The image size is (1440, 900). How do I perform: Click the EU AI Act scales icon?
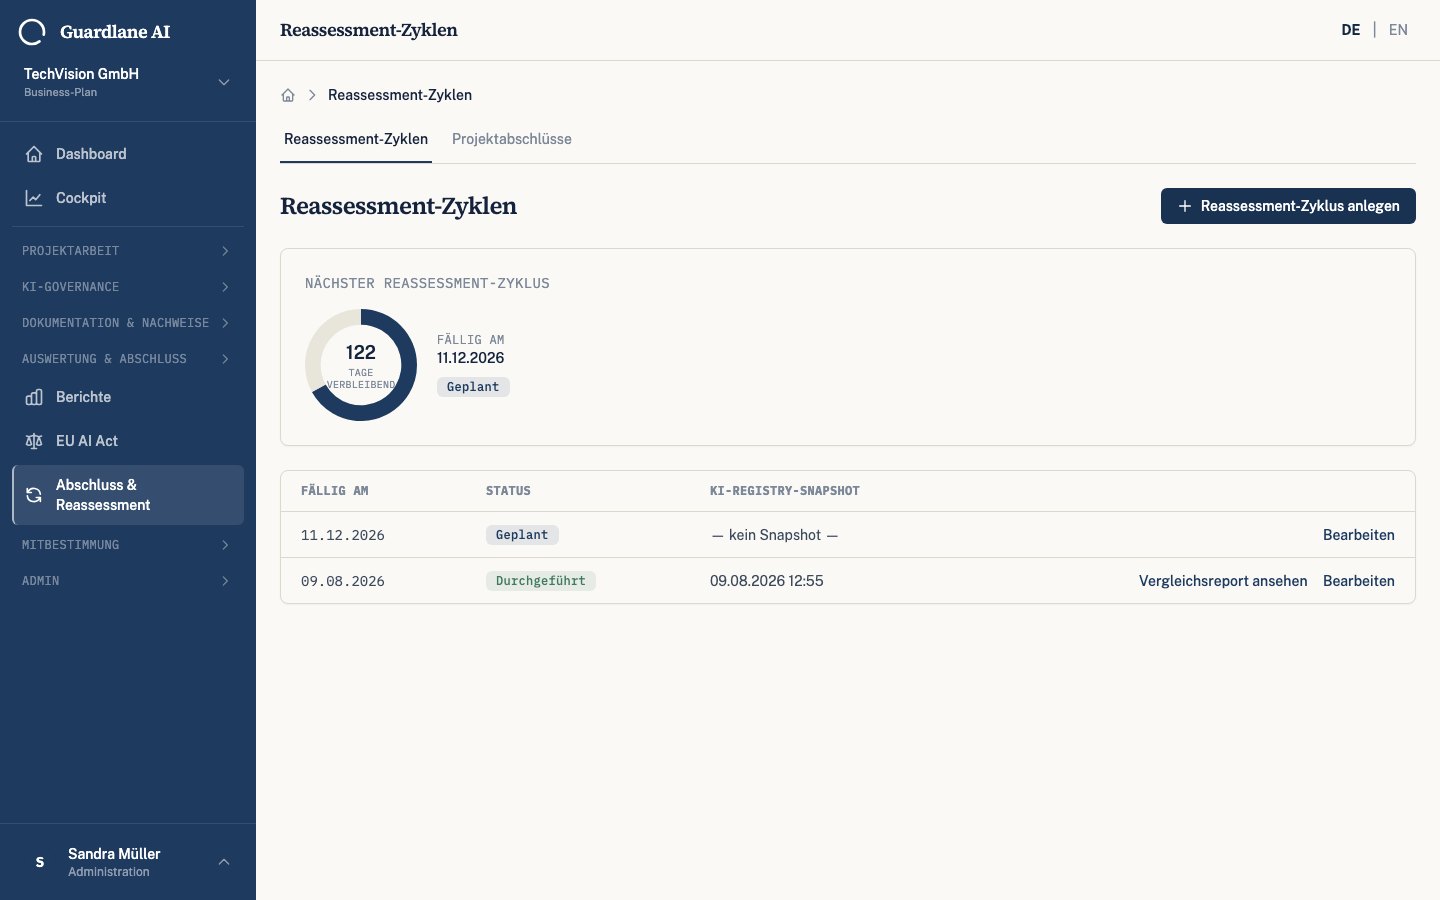coord(34,441)
